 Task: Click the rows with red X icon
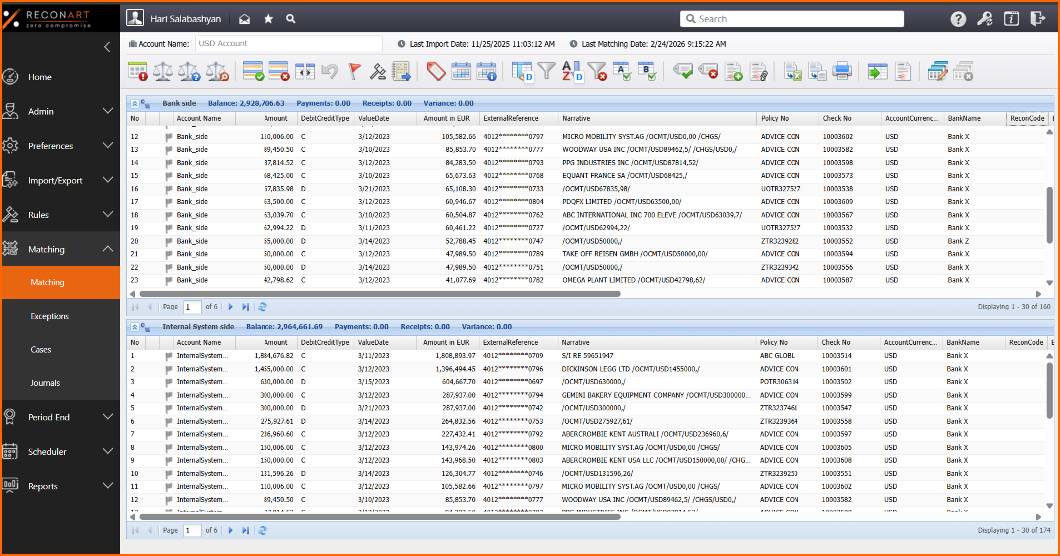(x=279, y=71)
